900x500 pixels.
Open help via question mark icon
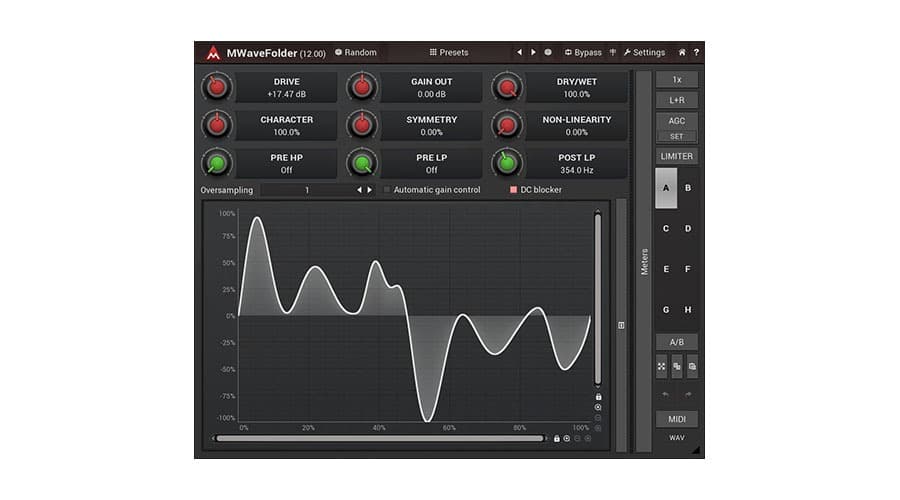(x=696, y=52)
